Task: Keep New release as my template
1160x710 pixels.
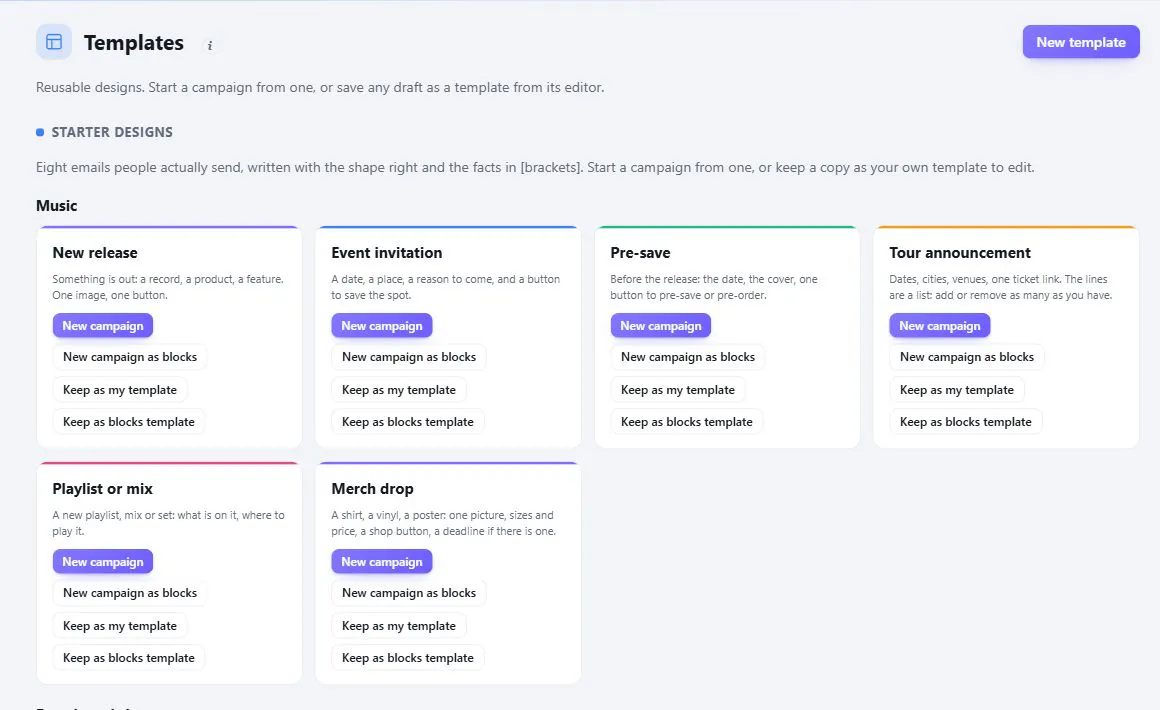Action: click(x=120, y=390)
